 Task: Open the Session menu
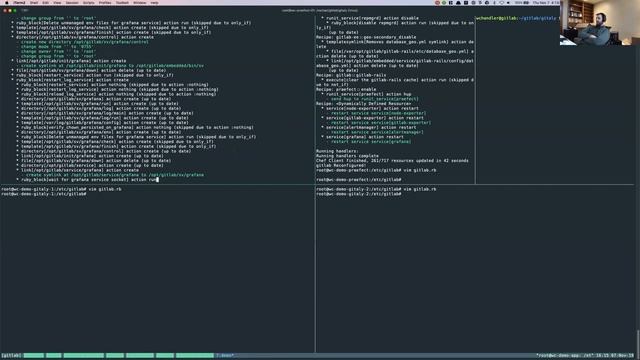click(72, 2)
